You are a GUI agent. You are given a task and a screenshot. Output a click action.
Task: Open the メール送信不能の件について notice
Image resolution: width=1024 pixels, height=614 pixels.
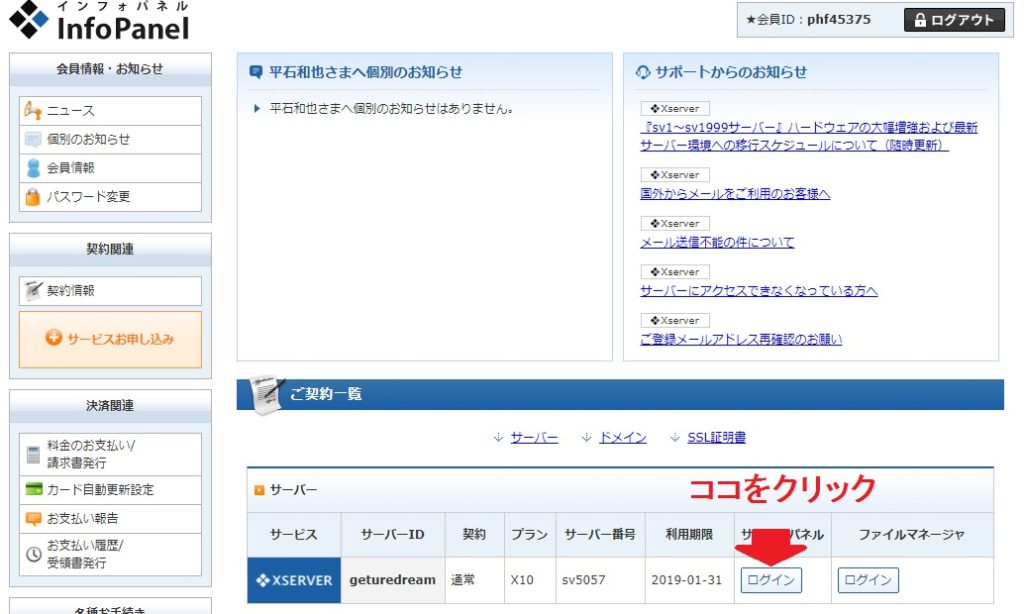(x=717, y=242)
